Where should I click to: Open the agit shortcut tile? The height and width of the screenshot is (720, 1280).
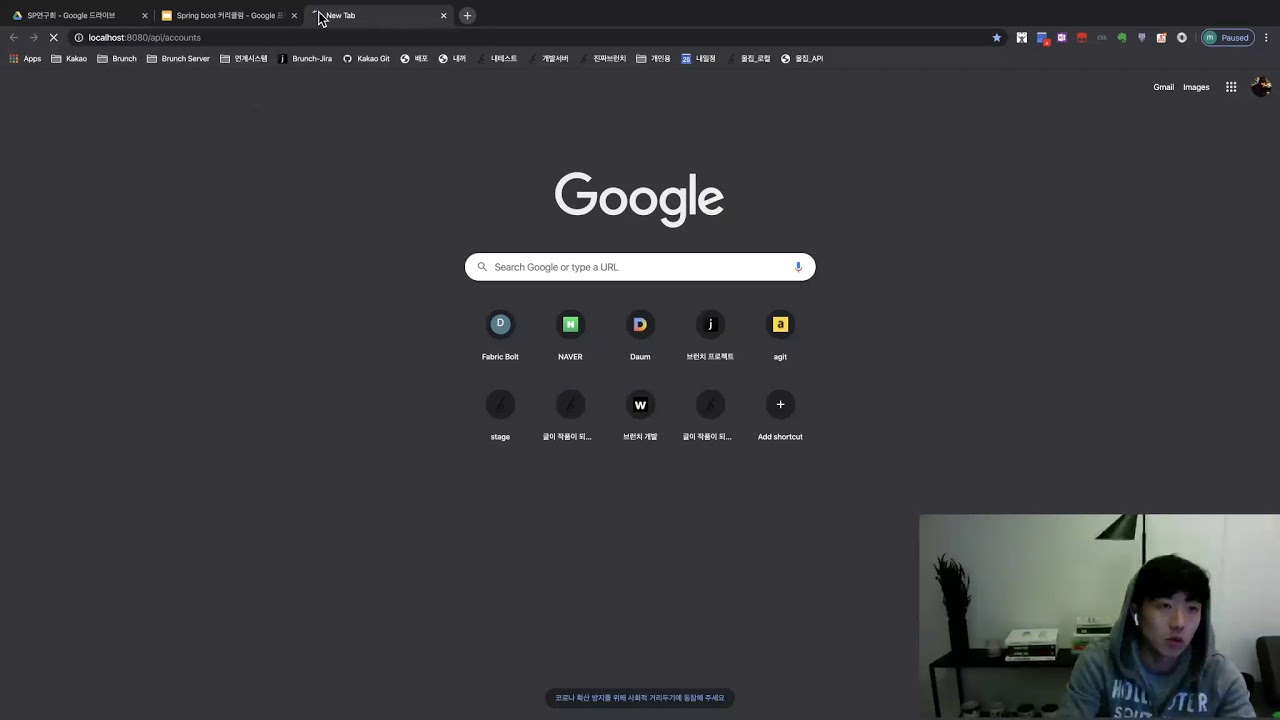[x=780, y=337]
